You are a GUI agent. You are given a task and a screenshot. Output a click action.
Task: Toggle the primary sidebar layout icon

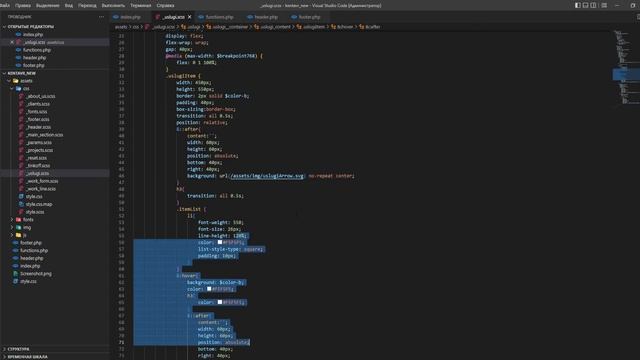pos(578,5)
